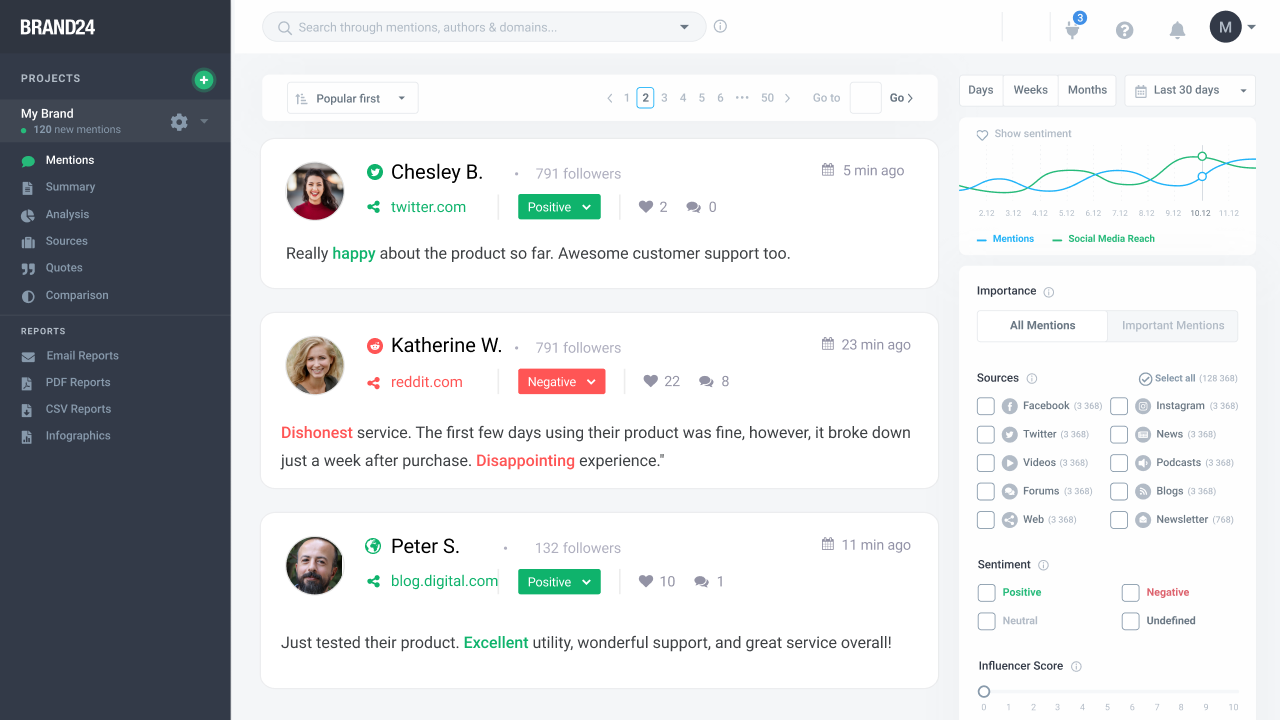The height and width of the screenshot is (720, 1280).
Task: Click the green add project plus icon
Action: 203,80
